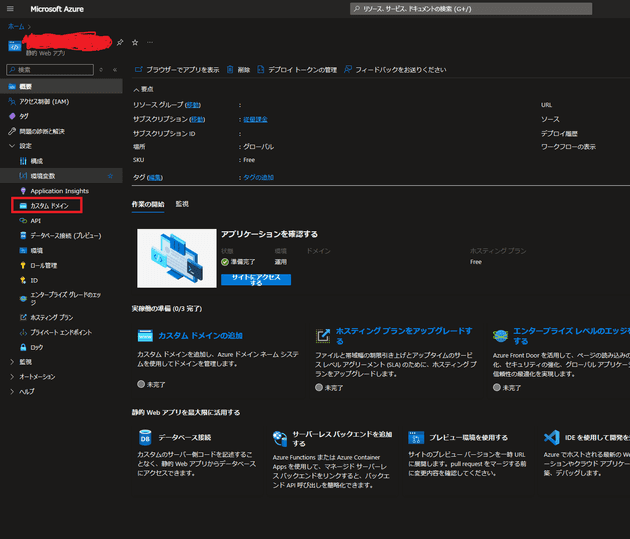The width and height of the screenshot is (630, 539).
Task: Expand the 監視 sidebar section
Action: [12, 362]
